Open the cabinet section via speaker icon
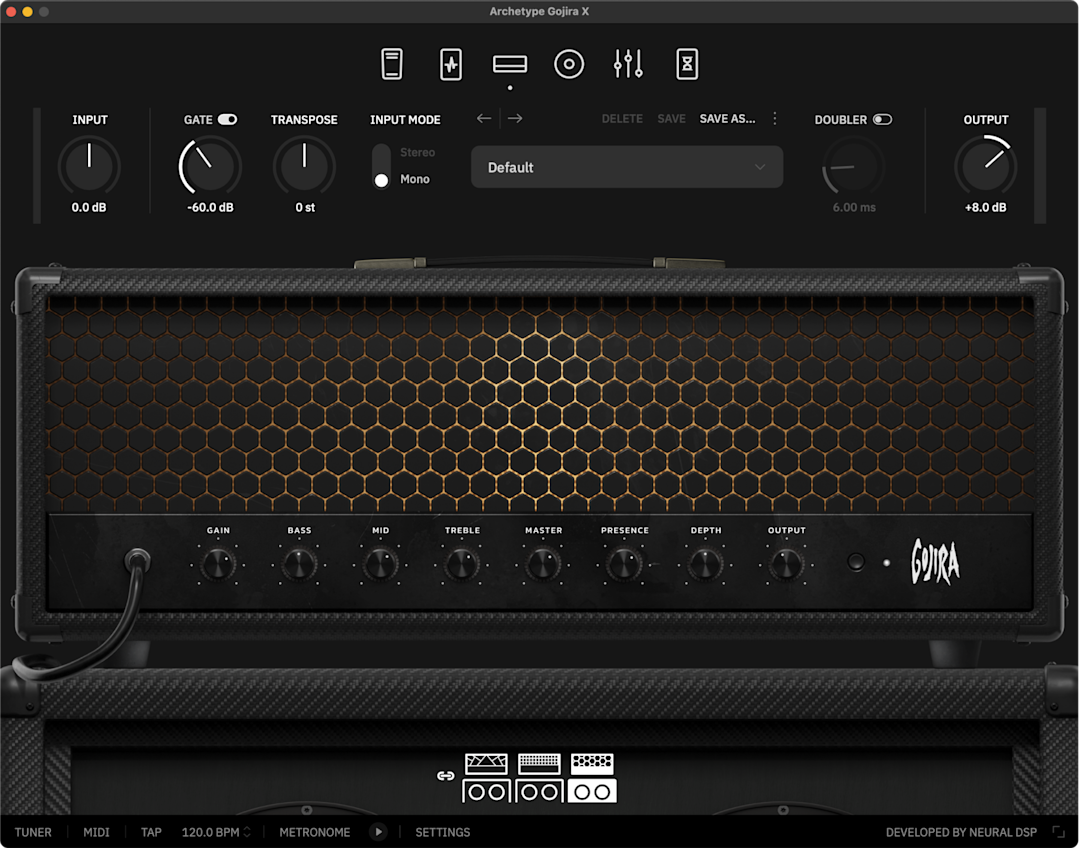Viewport: 1080px width, 848px height. pos(569,63)
